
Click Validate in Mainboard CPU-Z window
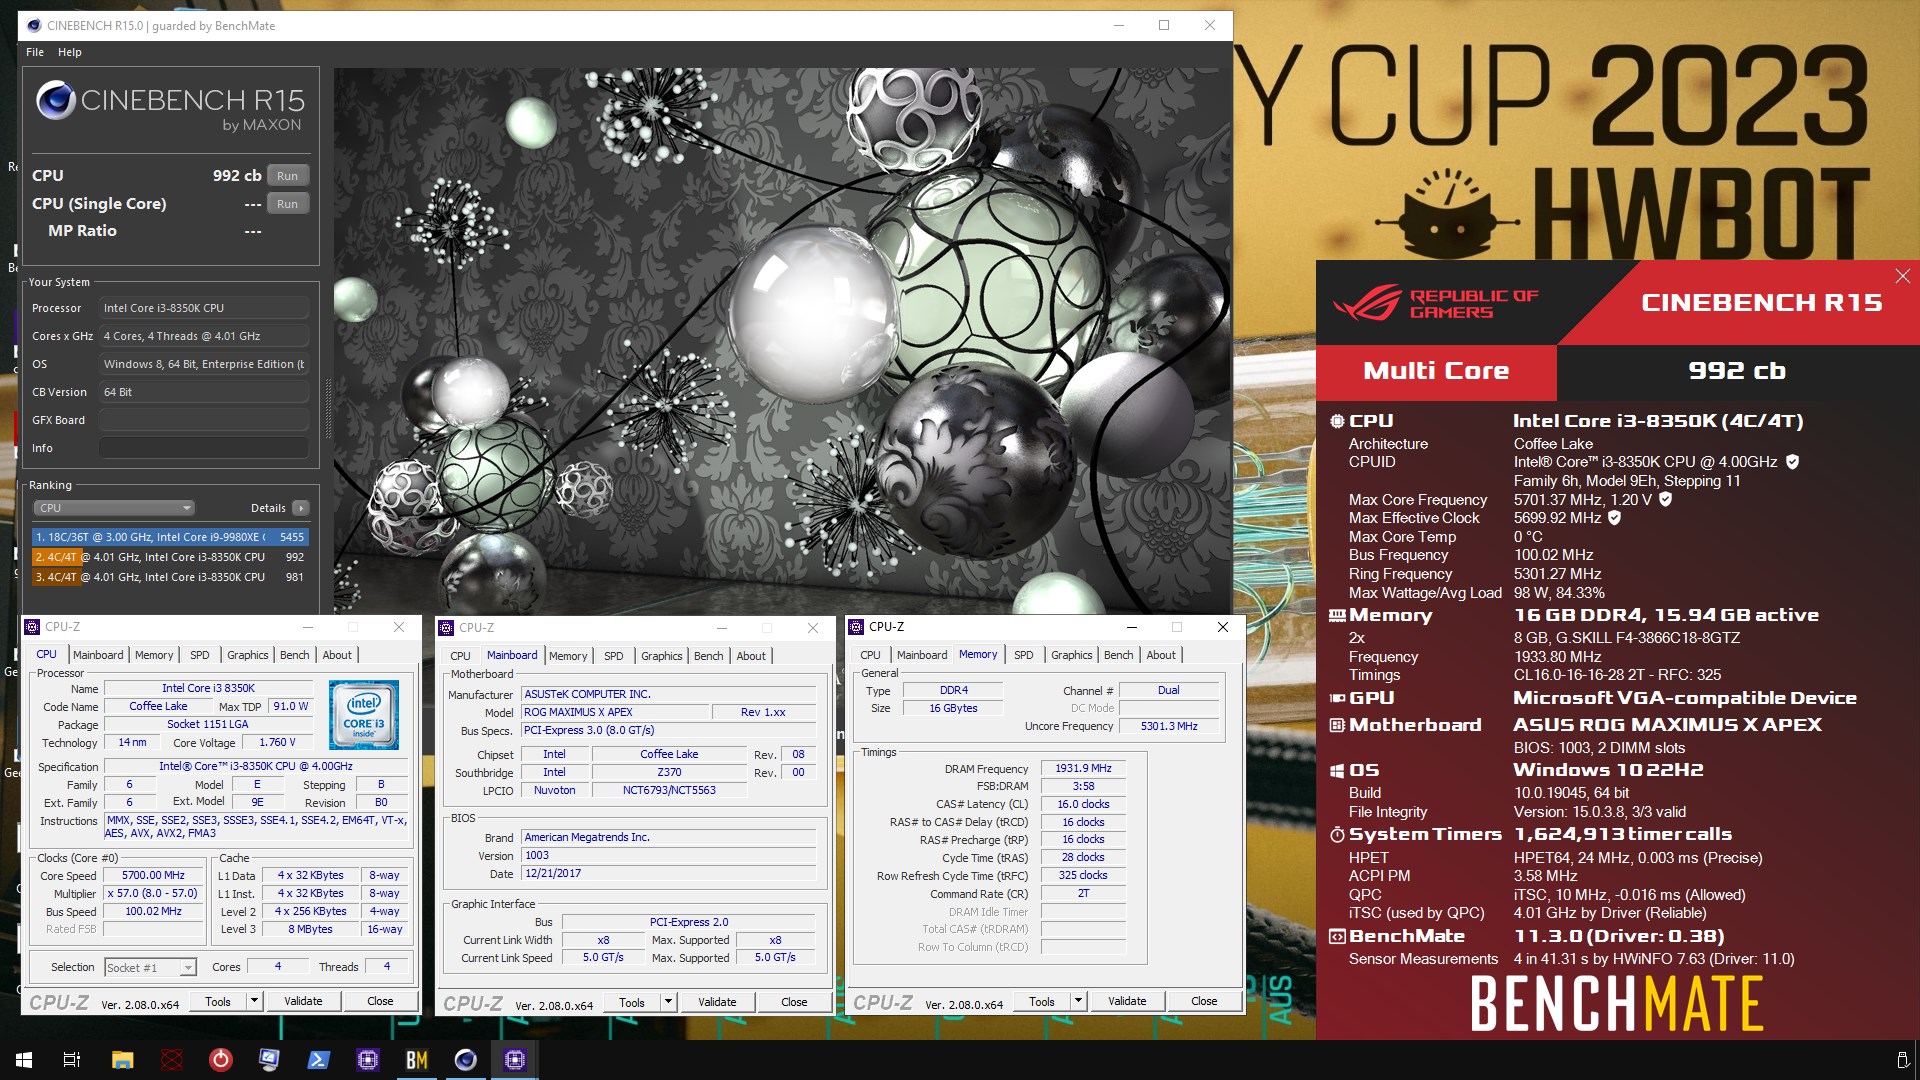coord(717,1002)
